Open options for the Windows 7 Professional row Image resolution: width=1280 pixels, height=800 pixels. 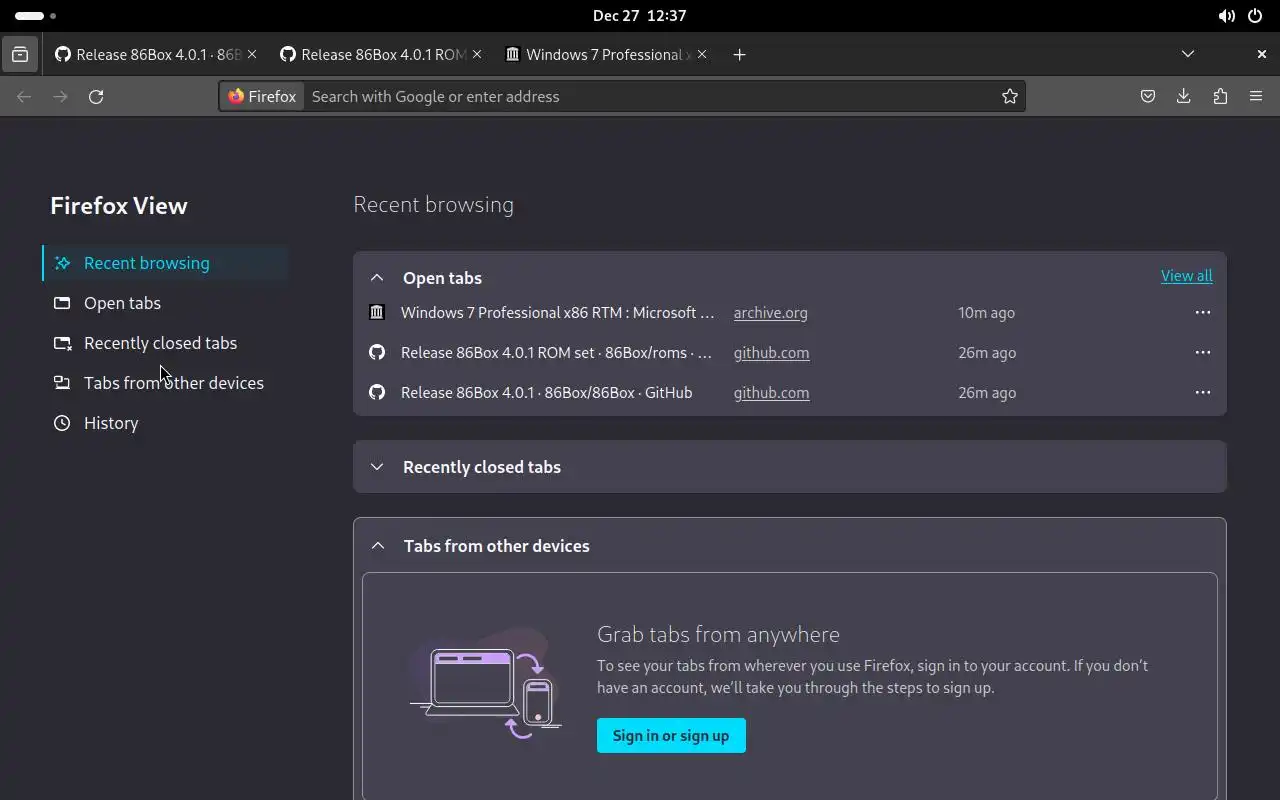pos(1202,313)
